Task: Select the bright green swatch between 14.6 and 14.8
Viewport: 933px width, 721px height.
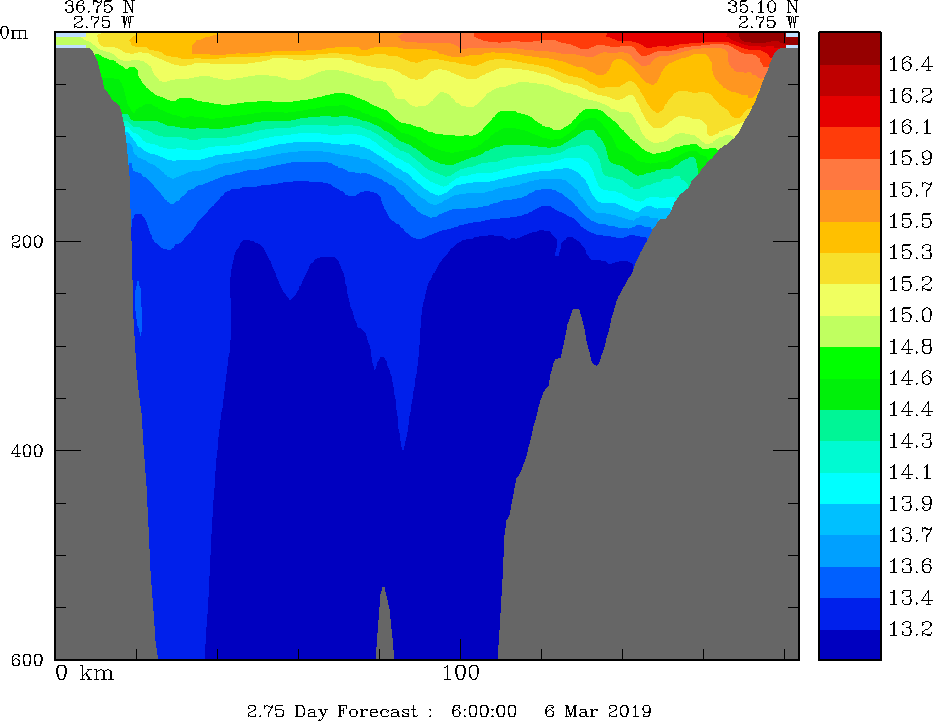Action: click(850, 363)
